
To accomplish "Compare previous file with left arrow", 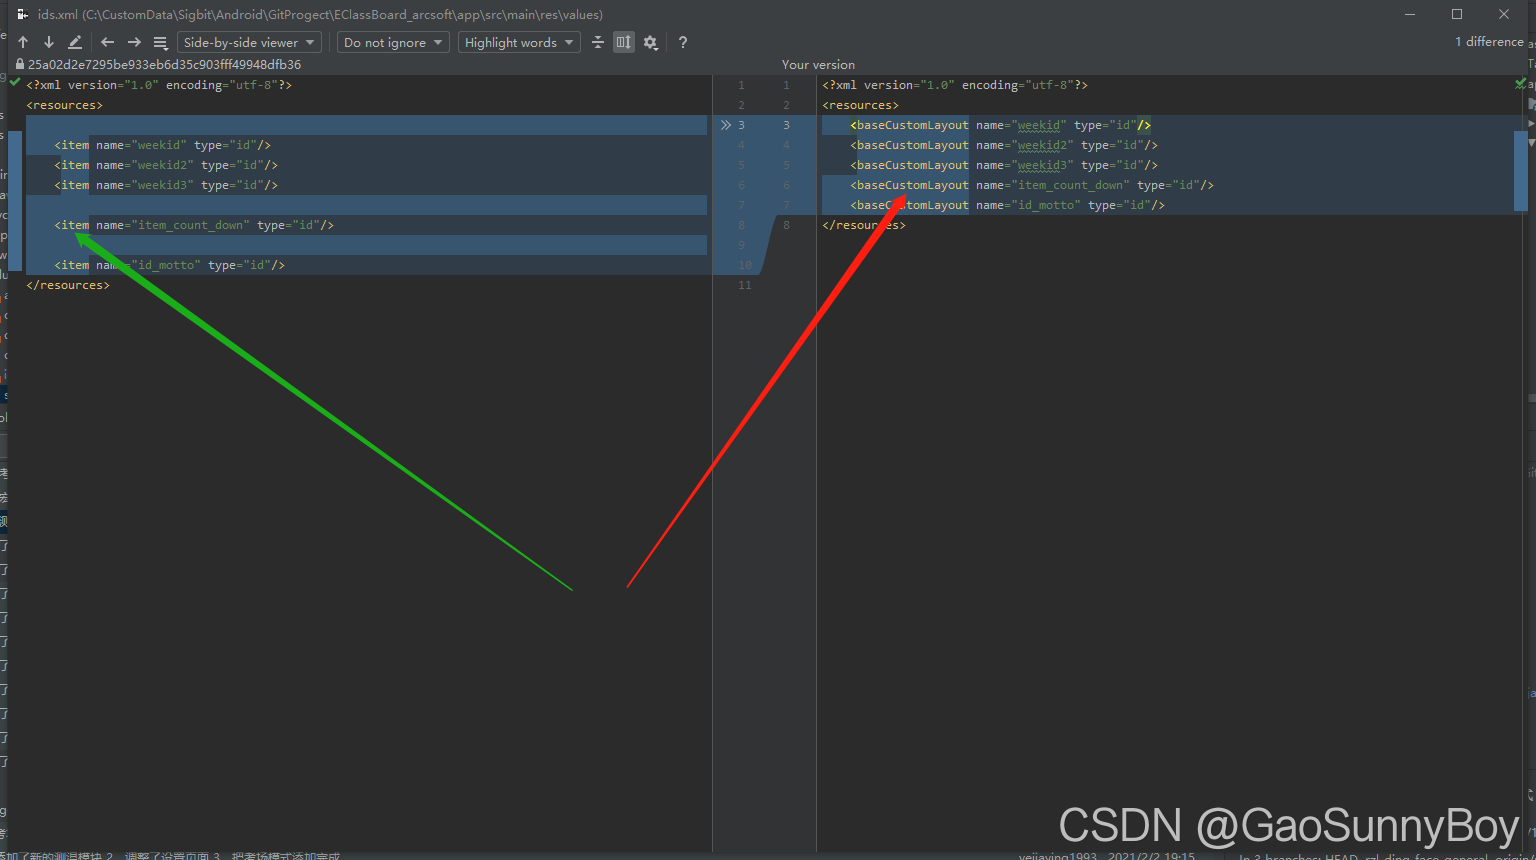I will click(108, 42).
